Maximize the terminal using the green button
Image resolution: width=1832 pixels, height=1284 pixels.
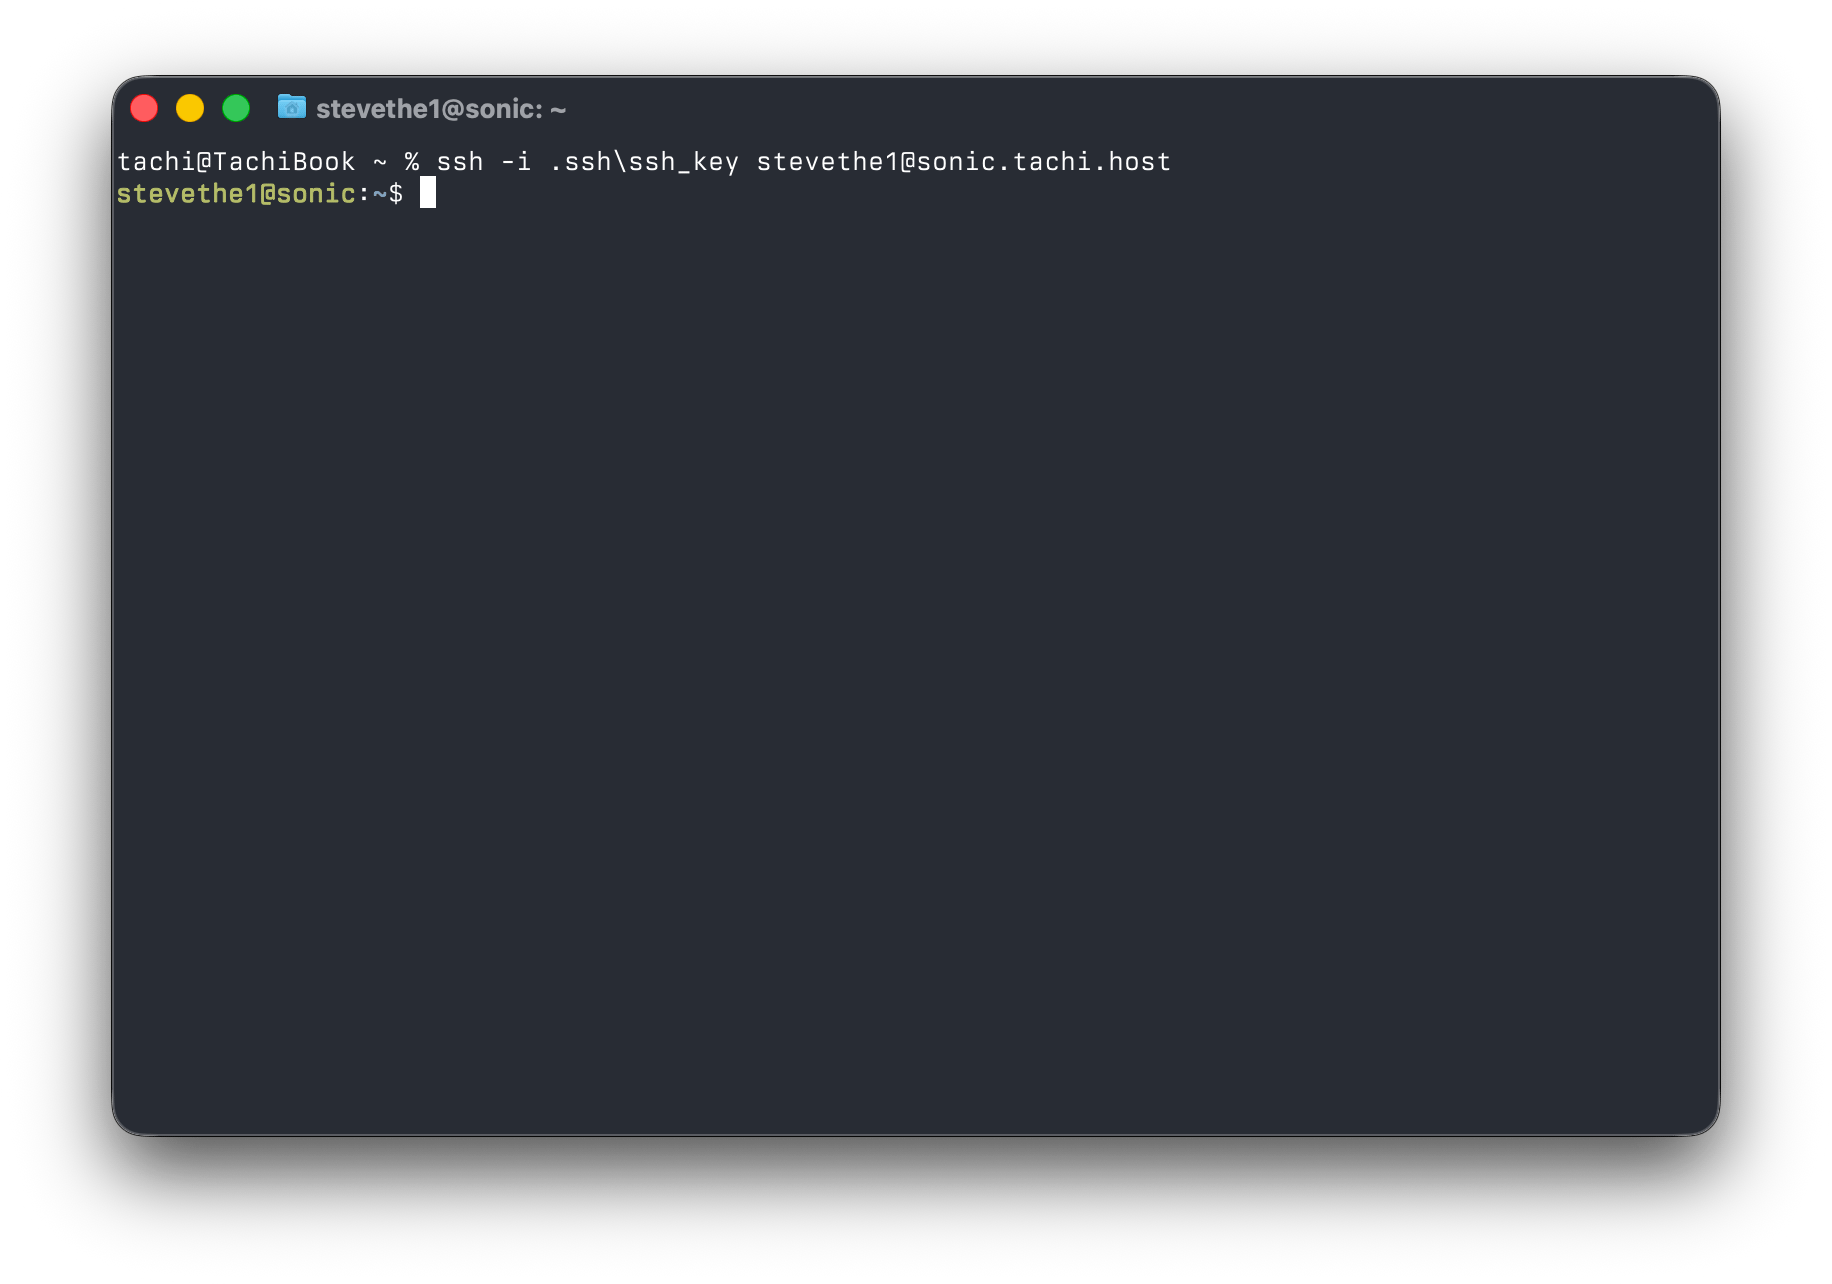[236, 108]
